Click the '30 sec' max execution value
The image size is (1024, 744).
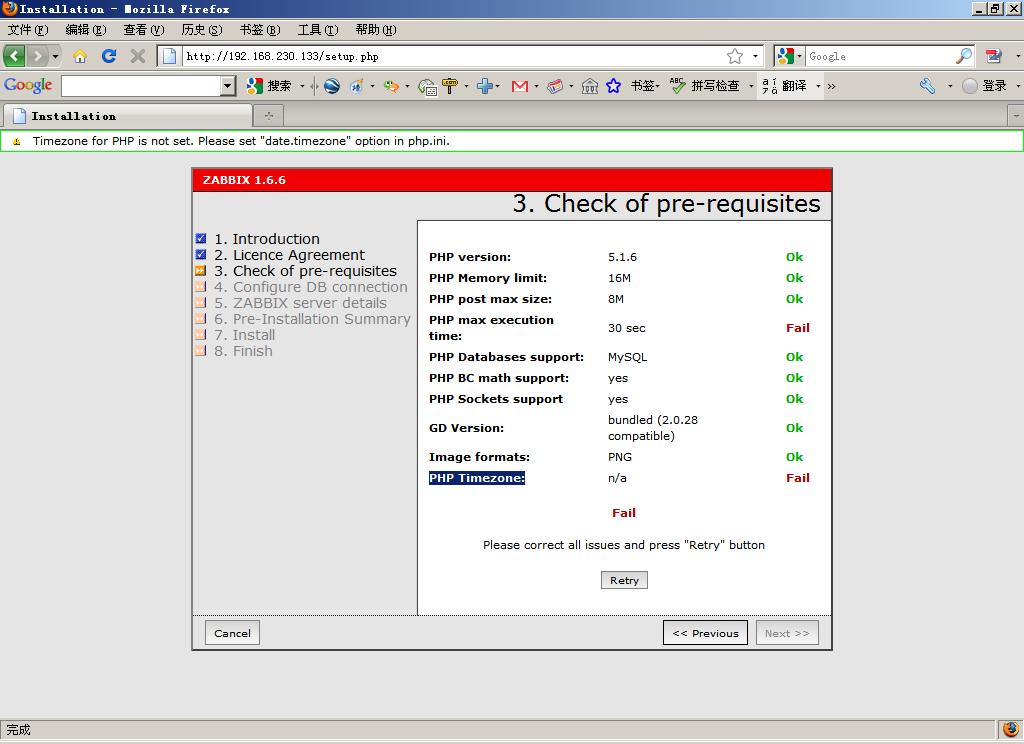(x=626, y=328)
